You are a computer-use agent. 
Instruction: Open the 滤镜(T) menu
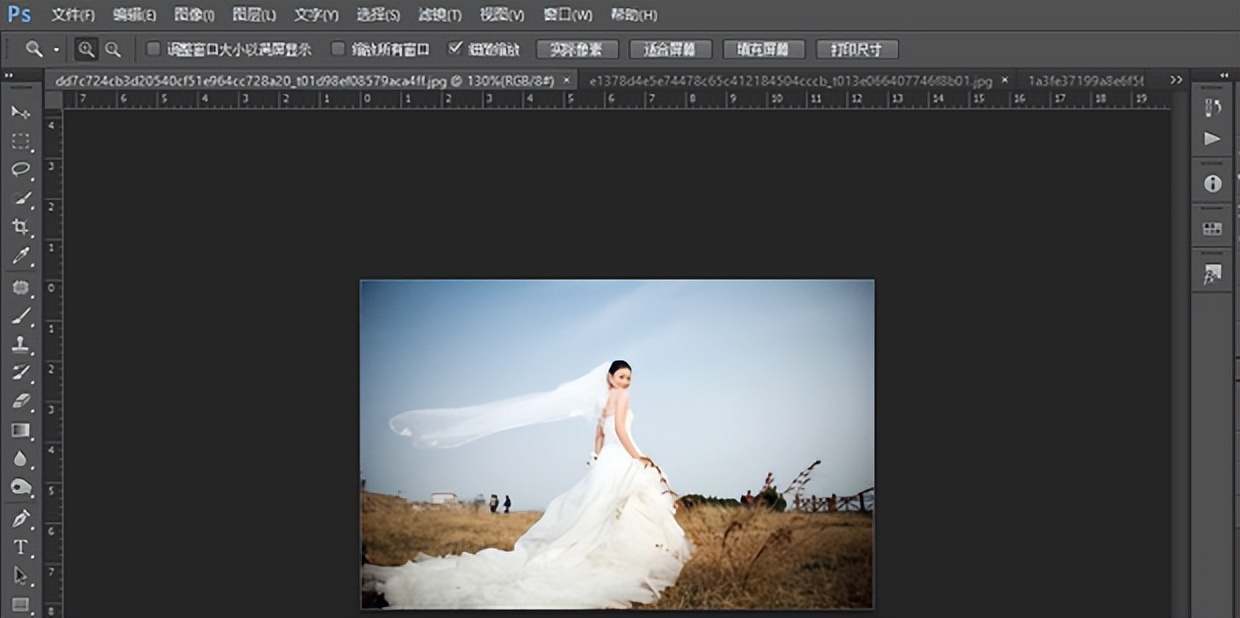point(439,15)
